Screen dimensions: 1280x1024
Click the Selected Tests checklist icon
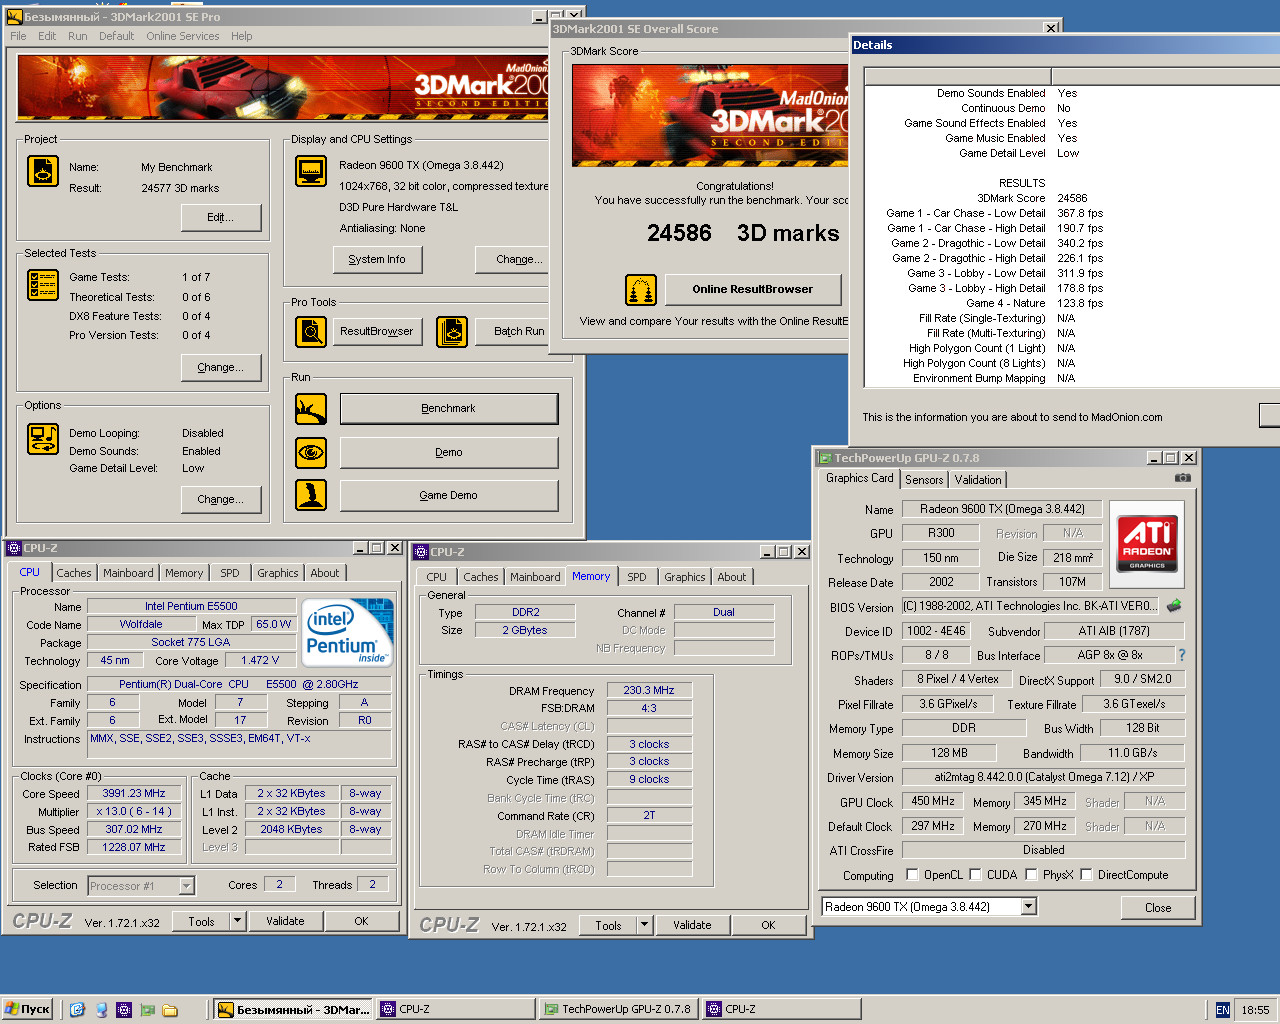pos(42,285)
